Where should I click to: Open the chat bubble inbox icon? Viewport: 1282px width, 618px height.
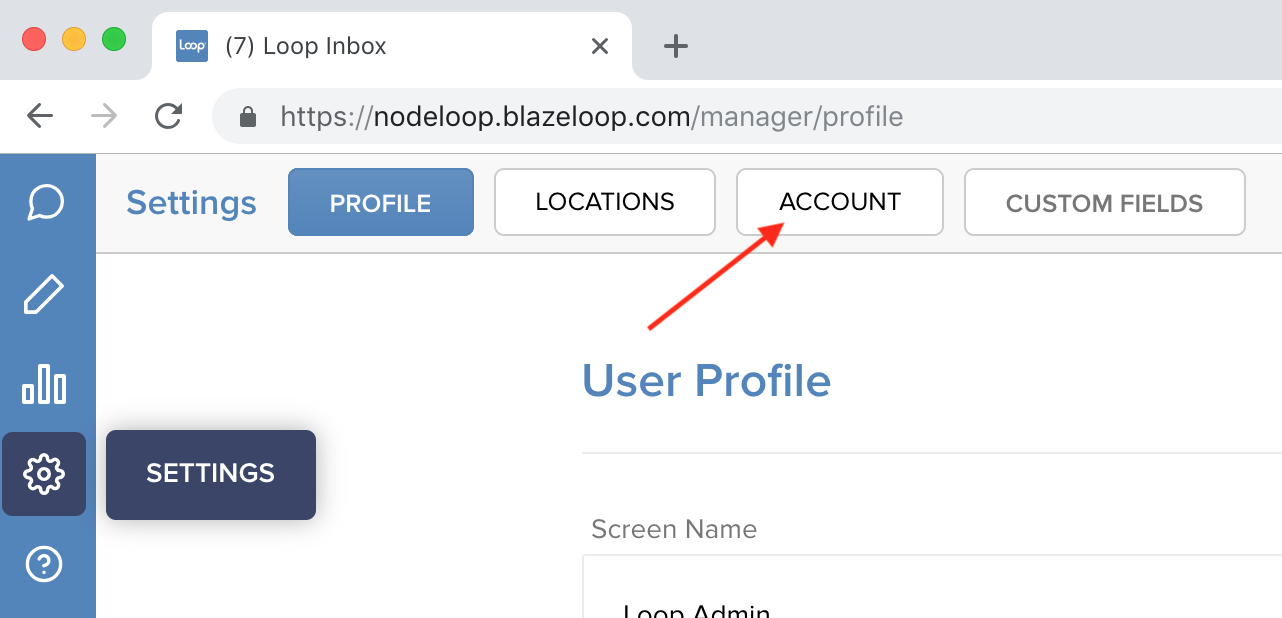pos(46,203)
